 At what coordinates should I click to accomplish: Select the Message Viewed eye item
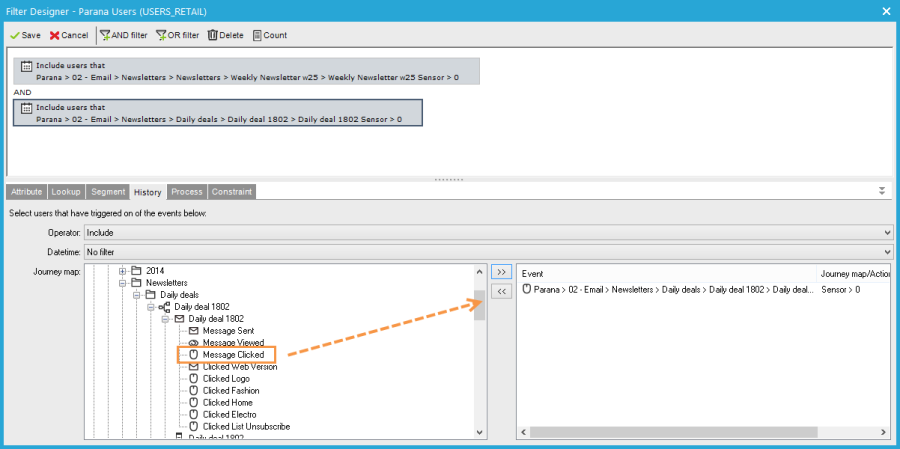(233, 343)
